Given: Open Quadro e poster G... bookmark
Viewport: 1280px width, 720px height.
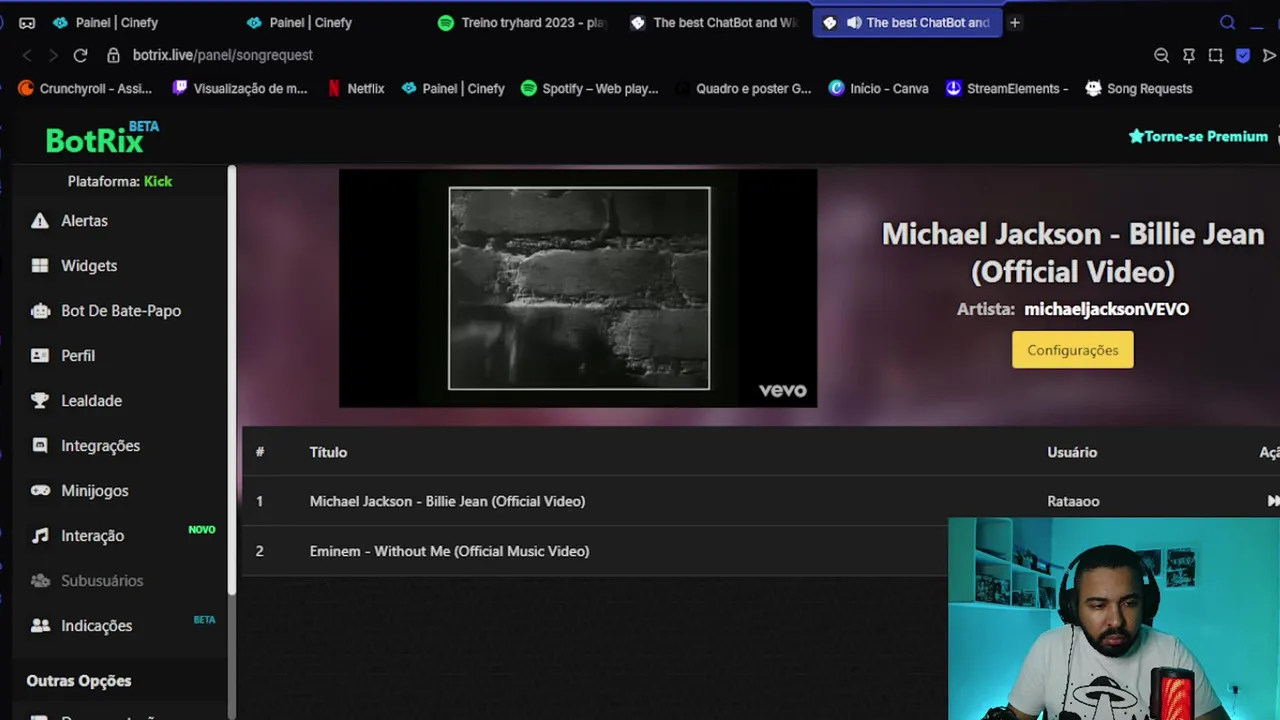Looking at the screenshot, I should pyautogui.click(x=743, y=88).
